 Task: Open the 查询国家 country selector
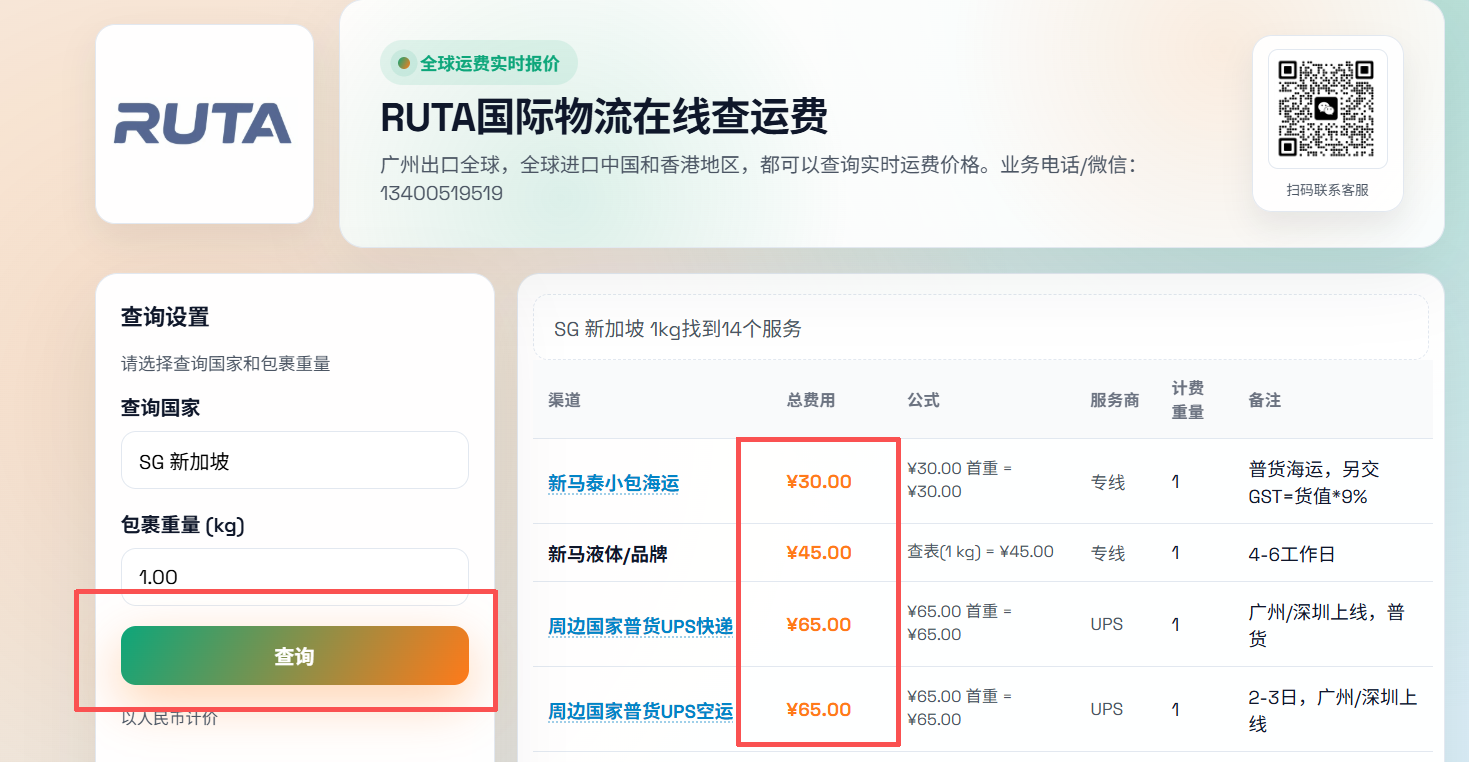[x=294, y=461]
